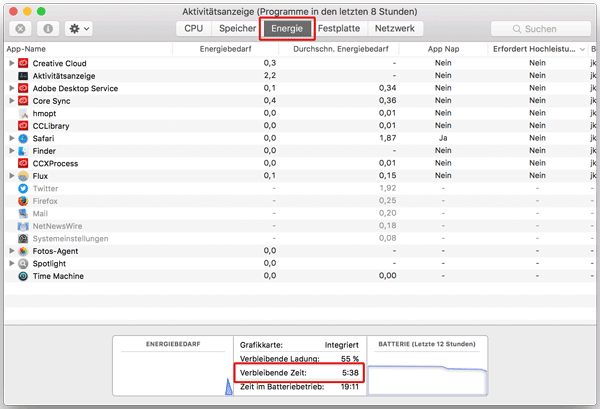Click the Firefox icon

(x=23, y=201)
